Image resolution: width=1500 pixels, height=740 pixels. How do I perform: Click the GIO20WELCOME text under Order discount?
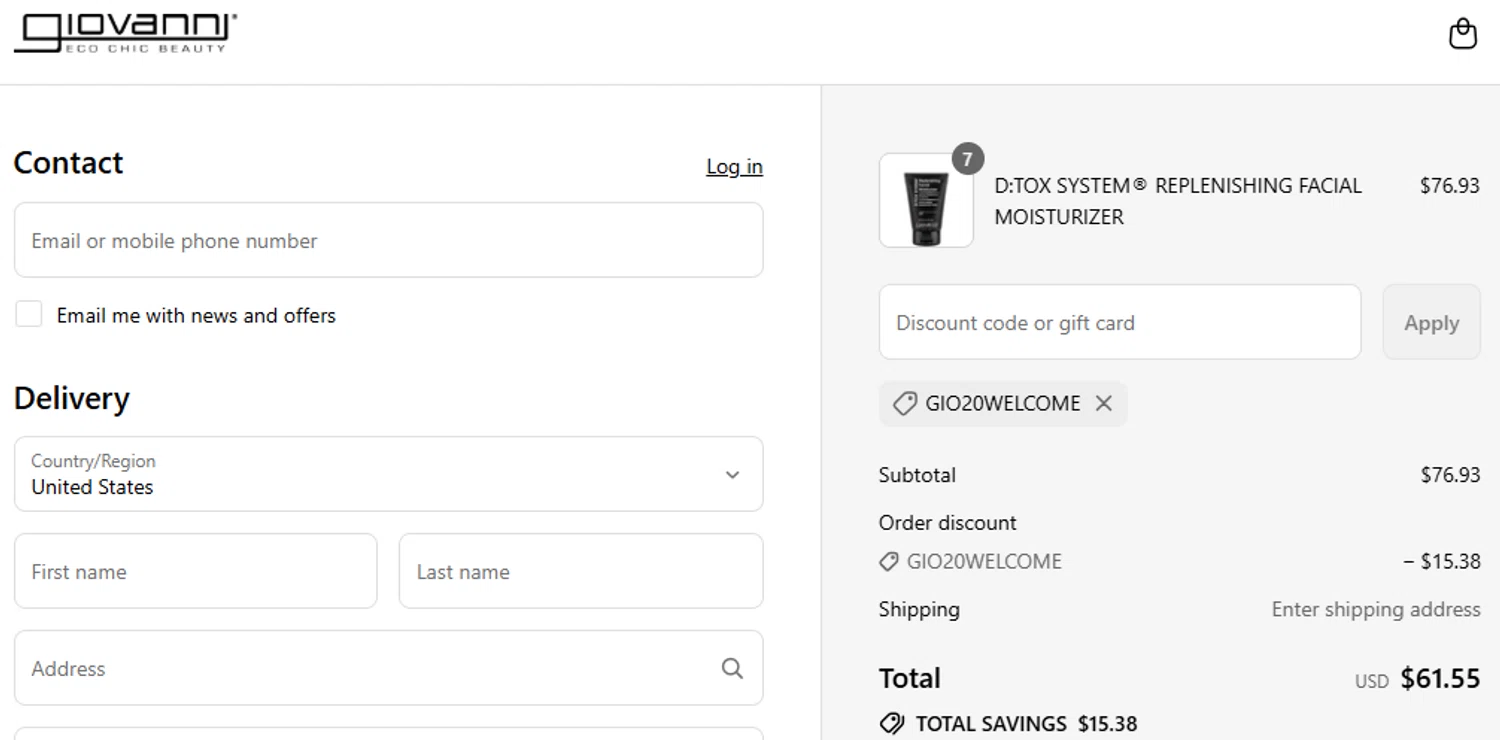pyautogui.click(x=984, y=561)
